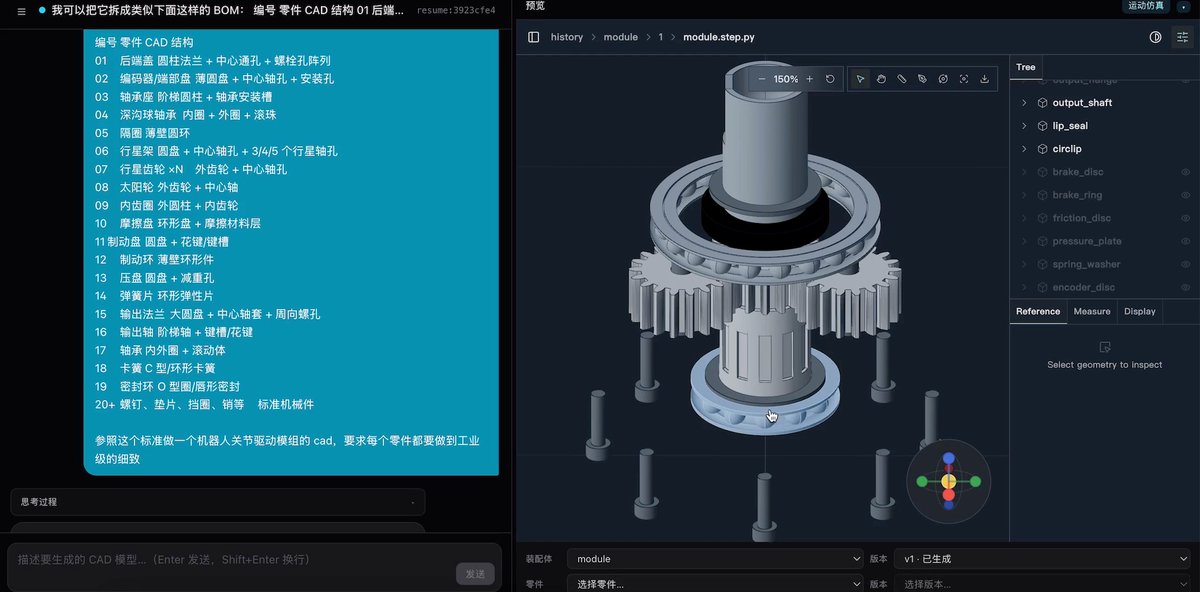Expand the encoder_disc tree node
Screen dimensions: 1200x592
click(x=1024, y=287)
